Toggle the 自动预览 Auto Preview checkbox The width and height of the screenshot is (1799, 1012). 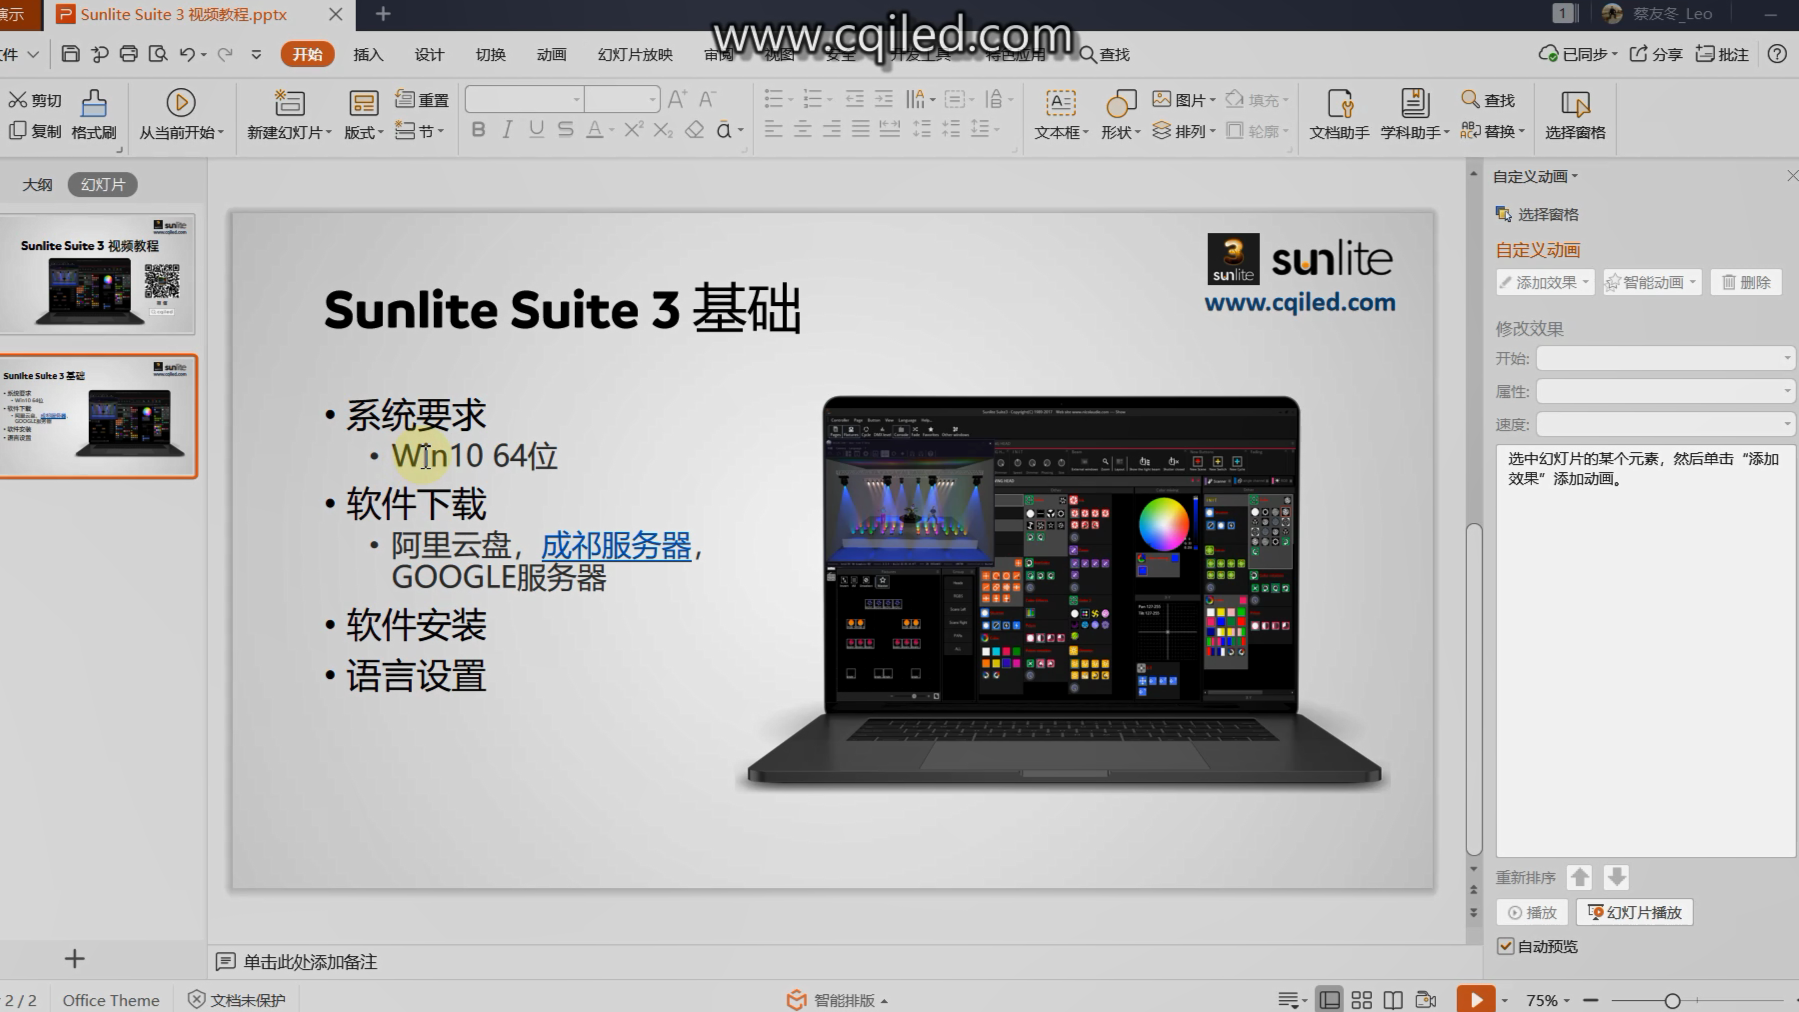pyautogui.click(x=1505, y=946)
